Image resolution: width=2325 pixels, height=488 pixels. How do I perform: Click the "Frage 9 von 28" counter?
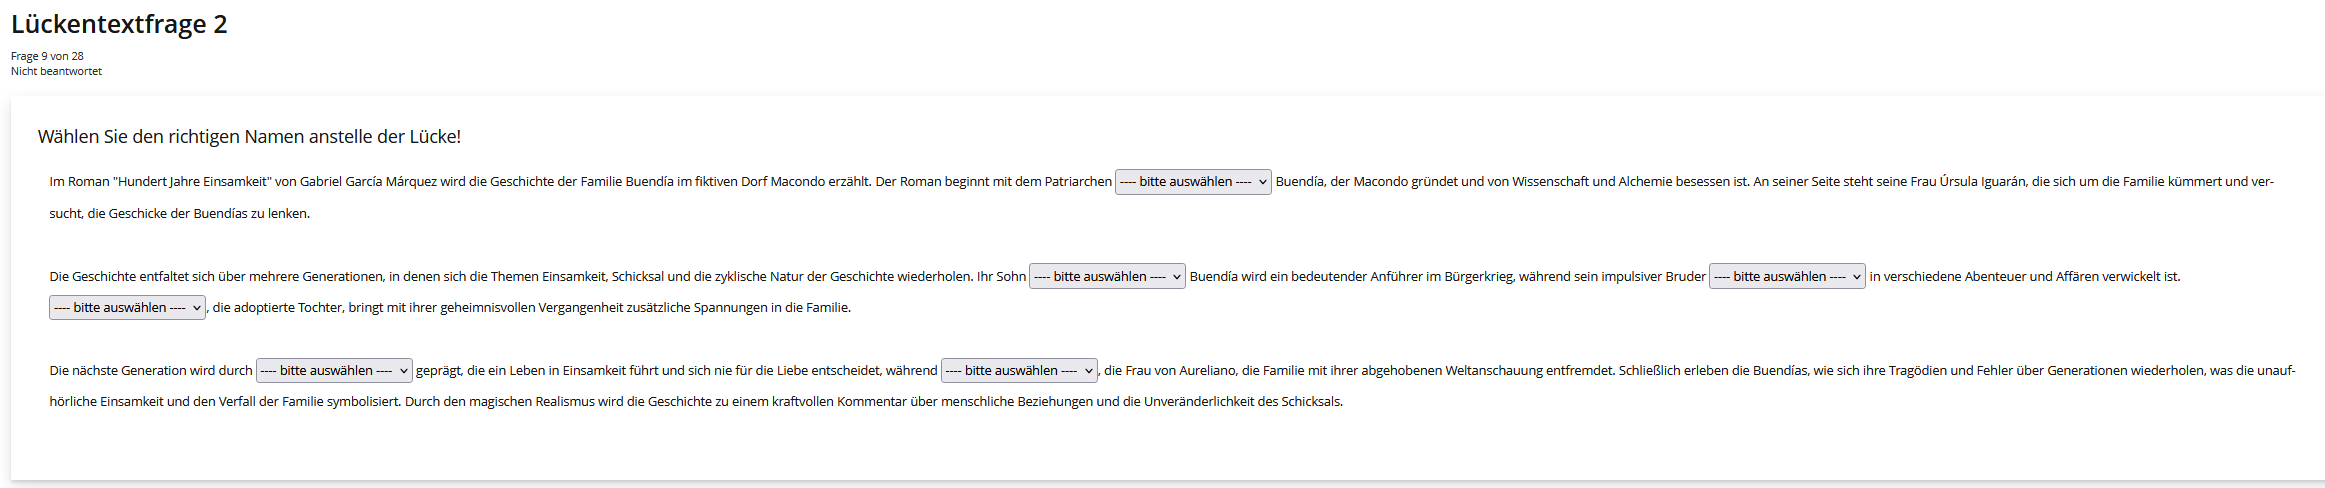pos(47,56)
